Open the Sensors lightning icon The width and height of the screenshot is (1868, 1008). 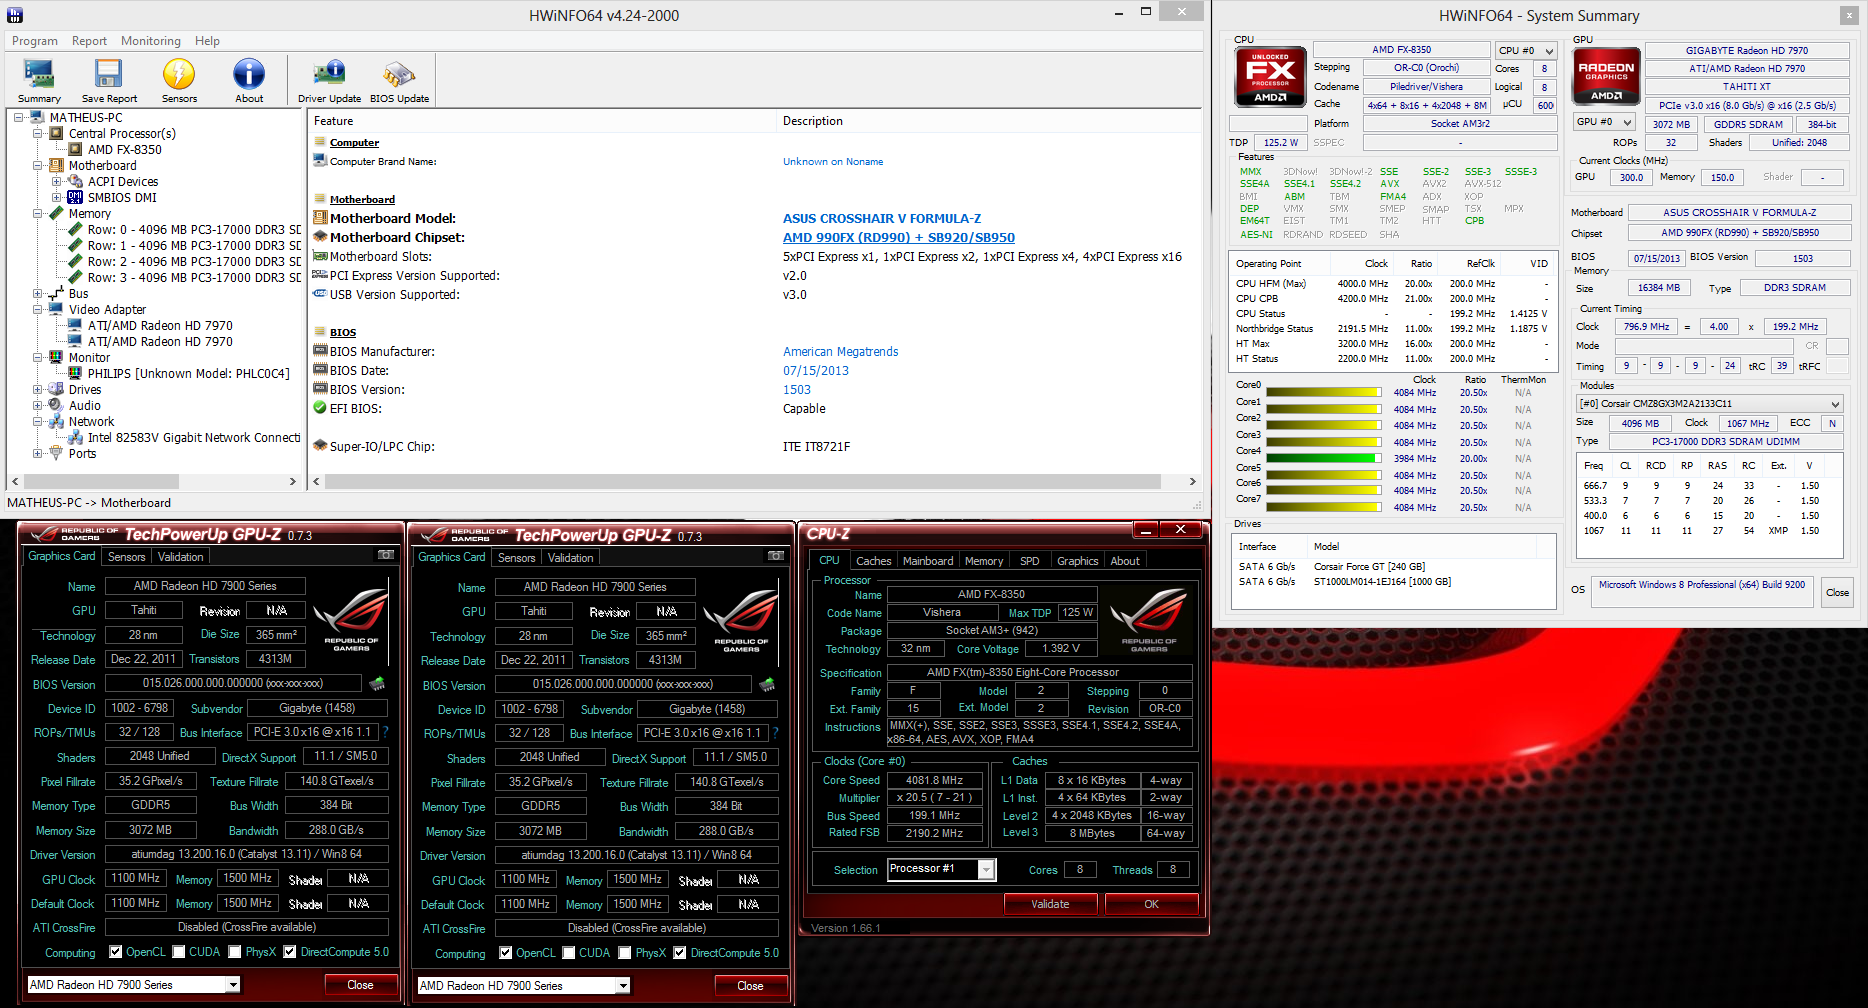[179, 80]
